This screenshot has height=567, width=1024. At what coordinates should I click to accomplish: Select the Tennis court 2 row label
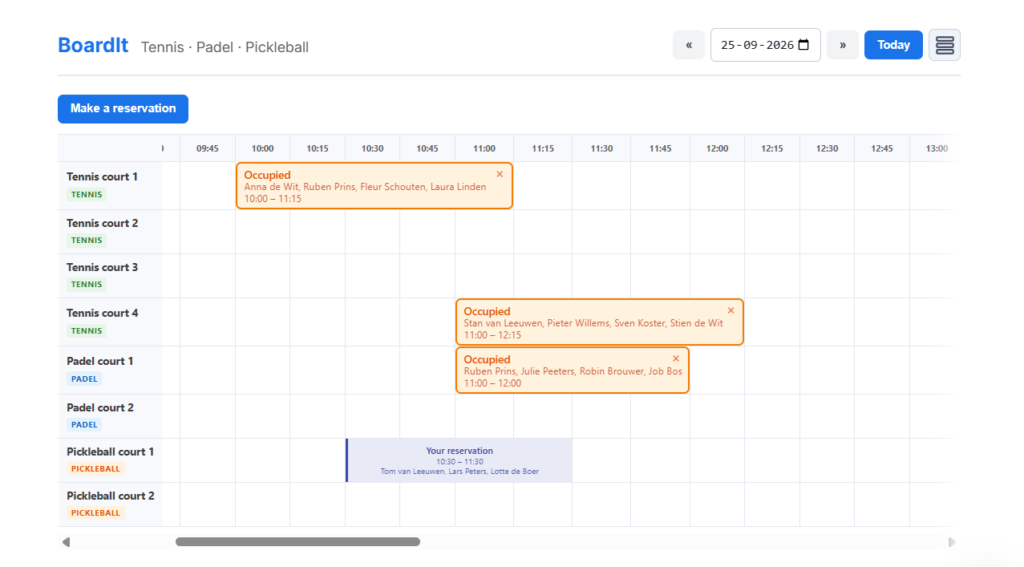[x=102, y=223]
